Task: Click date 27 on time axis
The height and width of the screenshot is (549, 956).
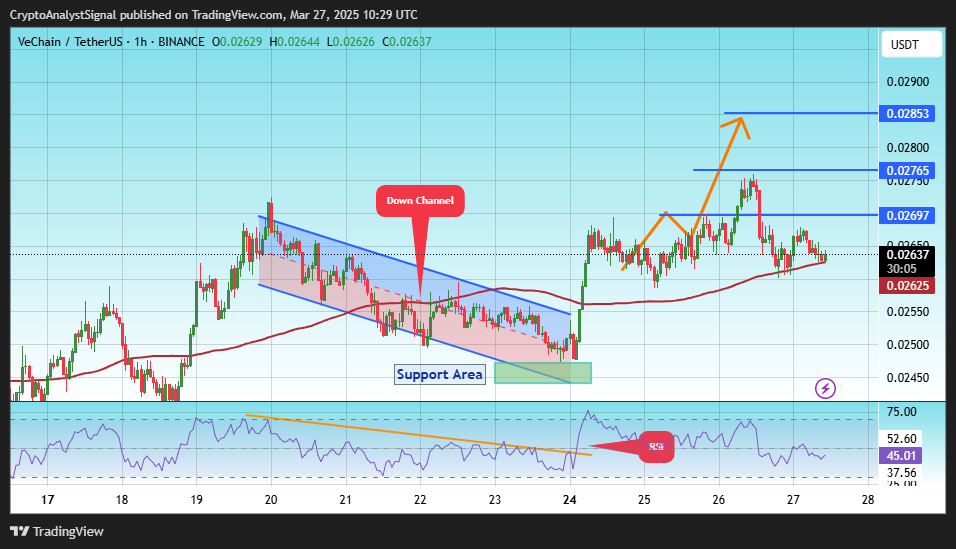Action: [793, 500]
